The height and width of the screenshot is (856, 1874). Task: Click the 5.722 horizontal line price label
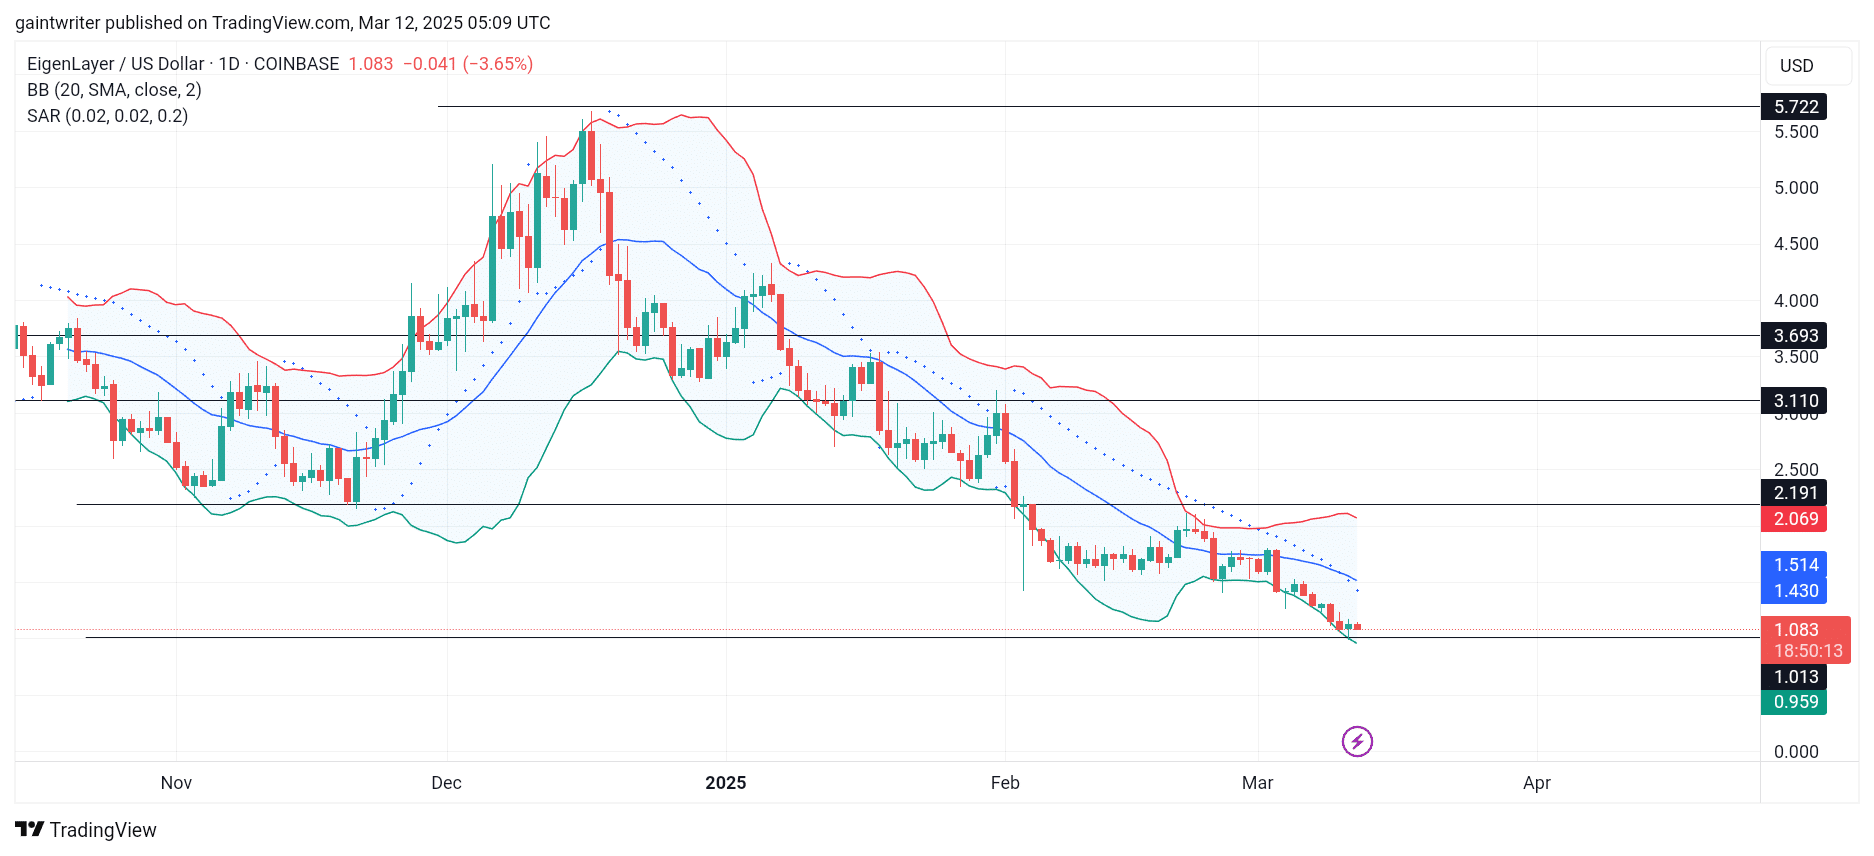tap(1794, 107)
